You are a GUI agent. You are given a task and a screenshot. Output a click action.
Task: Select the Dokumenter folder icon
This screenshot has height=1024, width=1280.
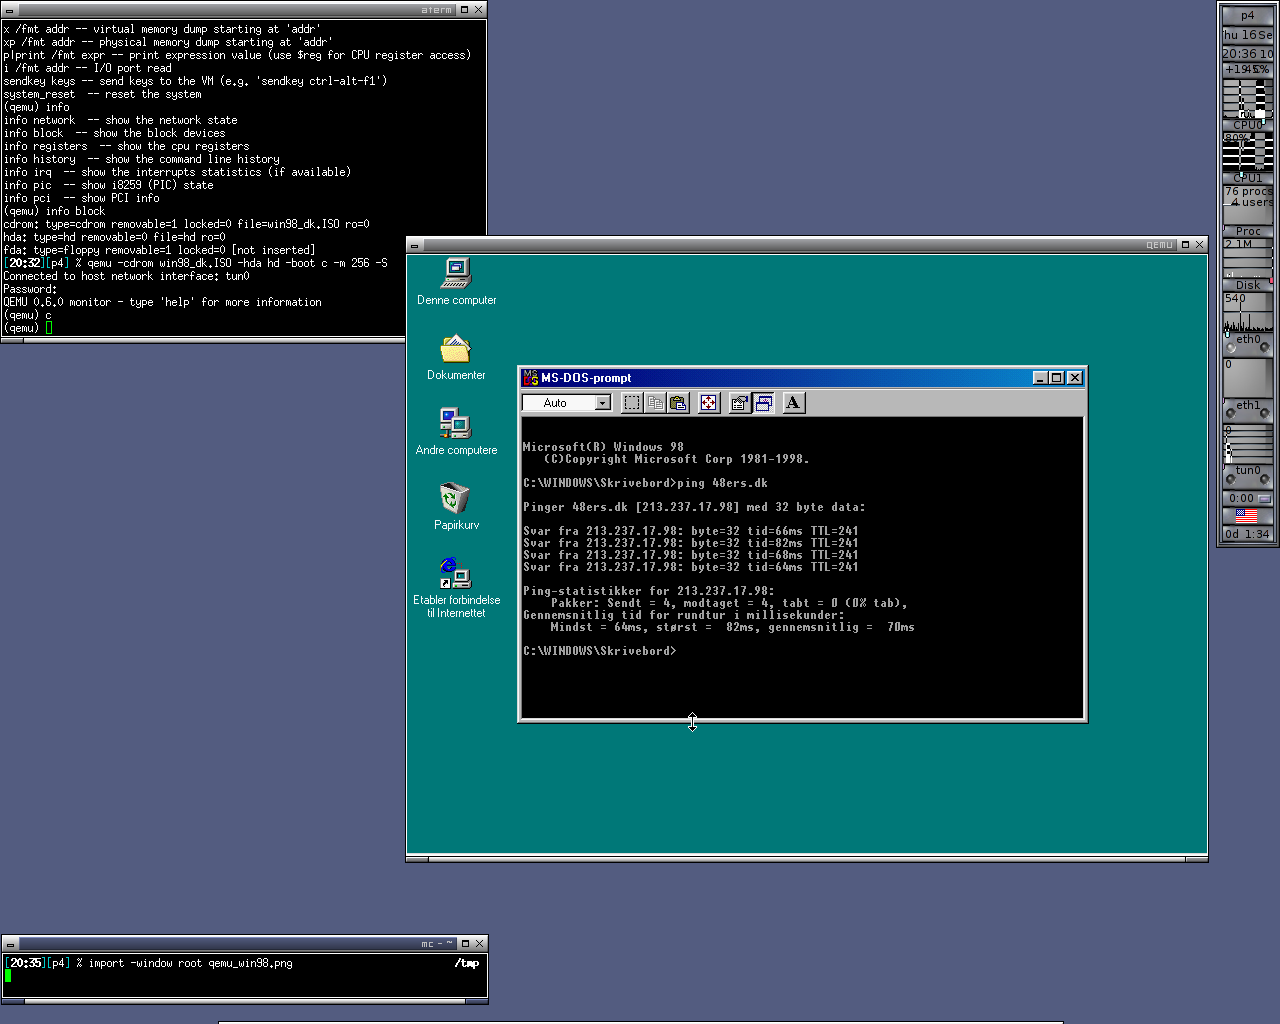pyautogui.click(x=455, y=349)
